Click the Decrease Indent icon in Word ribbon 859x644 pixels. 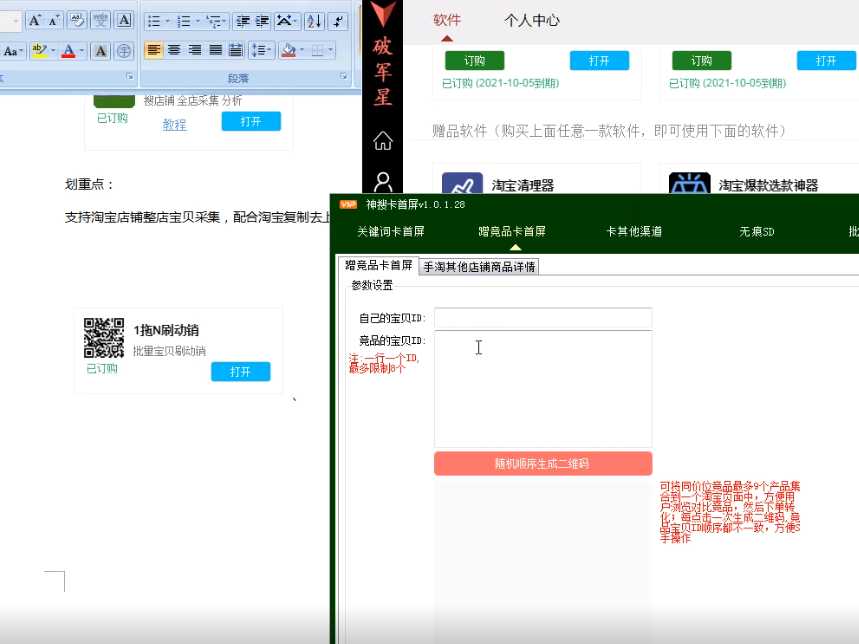tap(243, 21)
